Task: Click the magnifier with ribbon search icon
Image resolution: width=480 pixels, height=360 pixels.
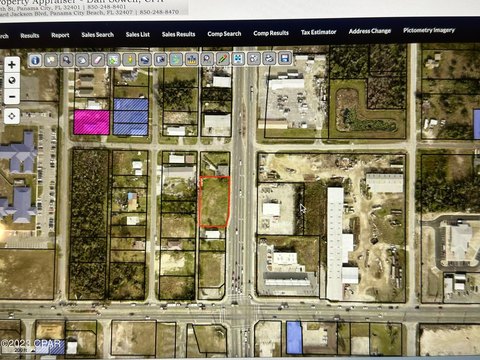Action: (207, 59)
